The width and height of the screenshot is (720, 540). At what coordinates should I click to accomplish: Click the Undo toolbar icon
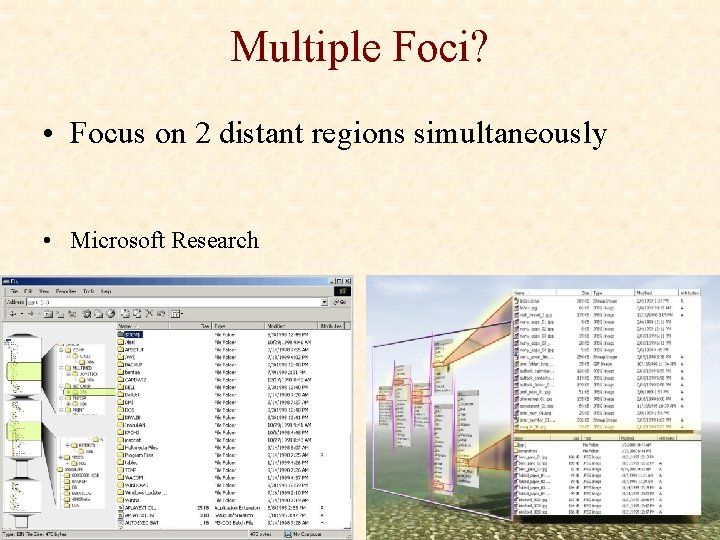(161, 314)
